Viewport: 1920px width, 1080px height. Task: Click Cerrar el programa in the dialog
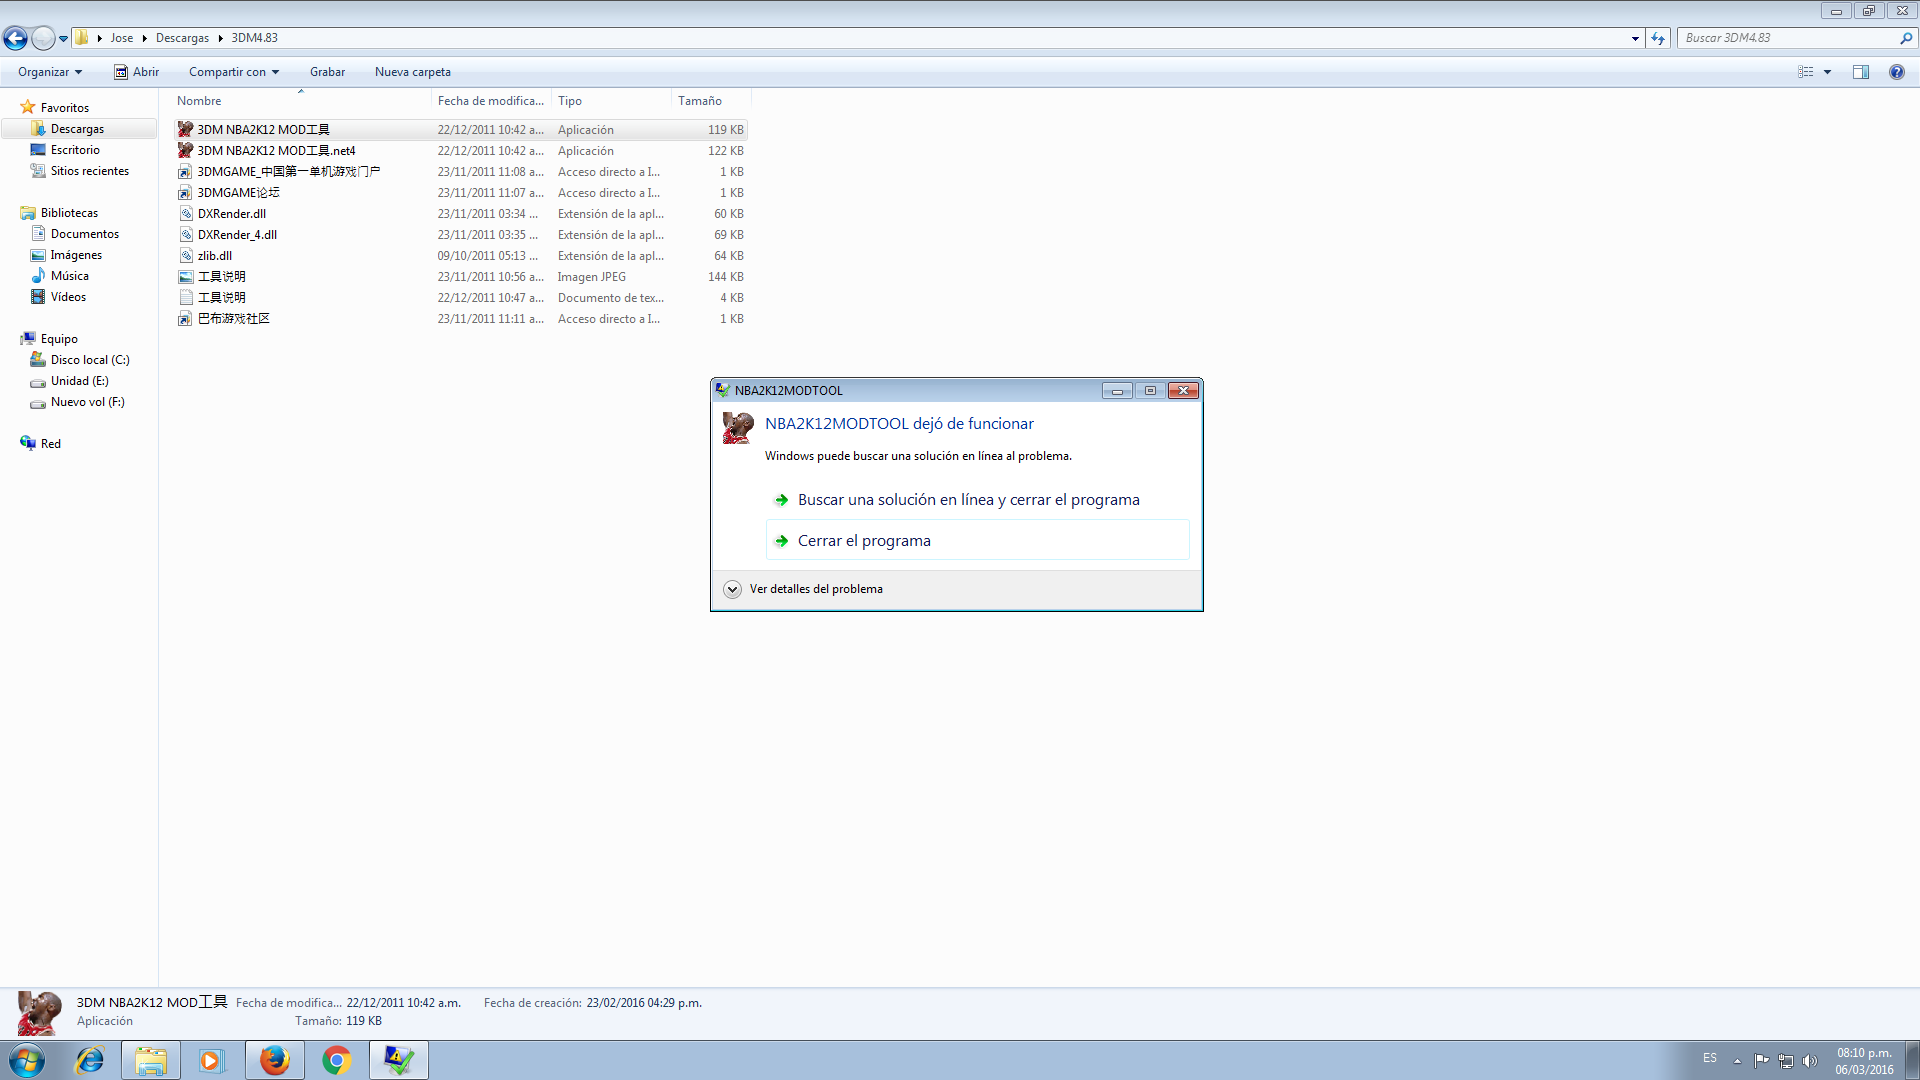tap(978, 541)
